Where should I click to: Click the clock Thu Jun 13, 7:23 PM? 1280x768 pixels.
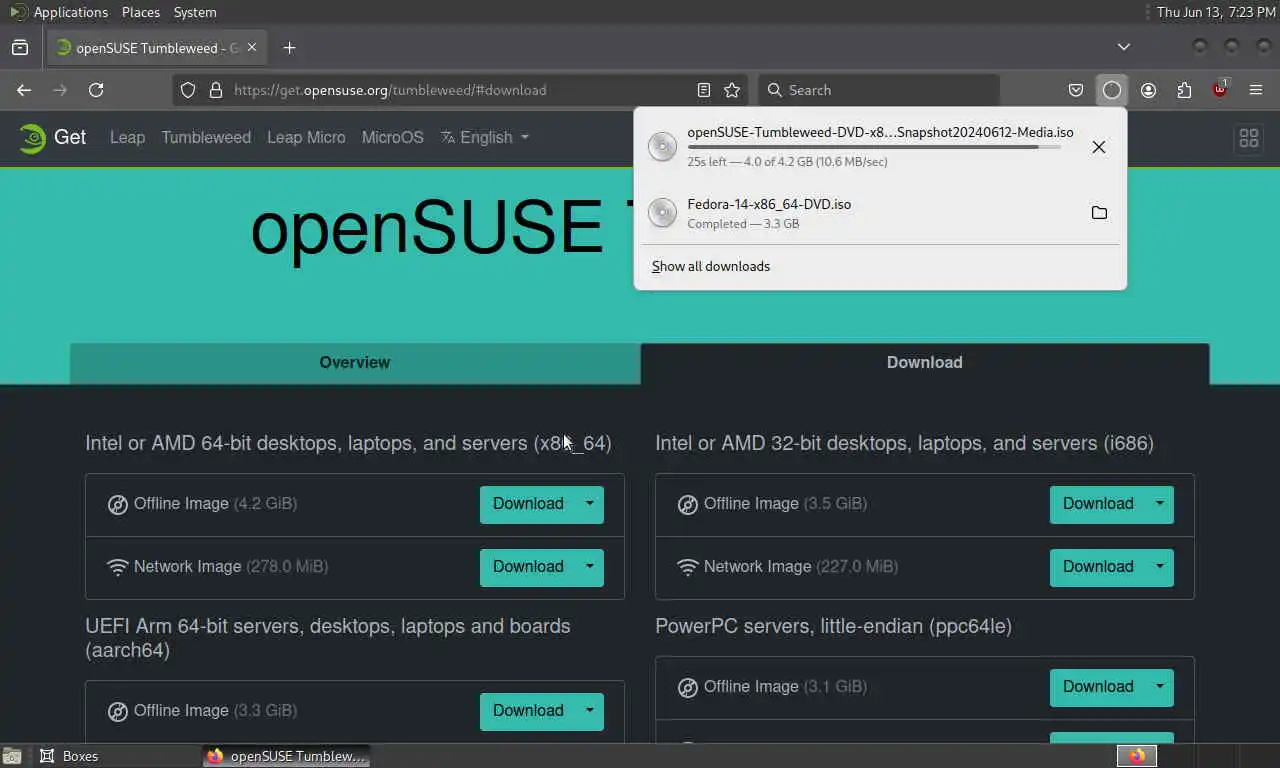click(1216, 12)
